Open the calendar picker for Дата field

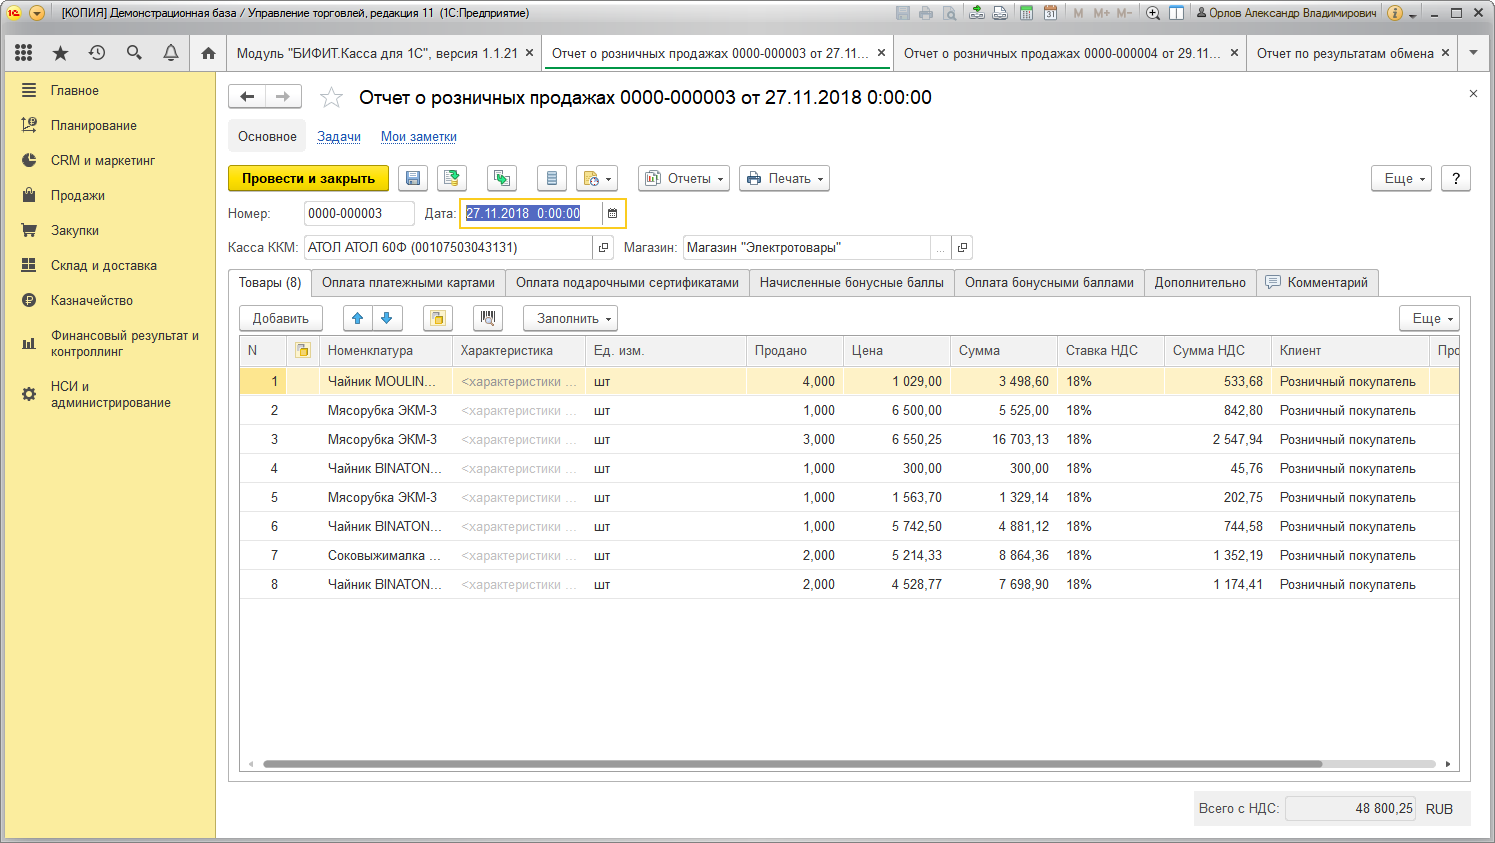point(612,213)
